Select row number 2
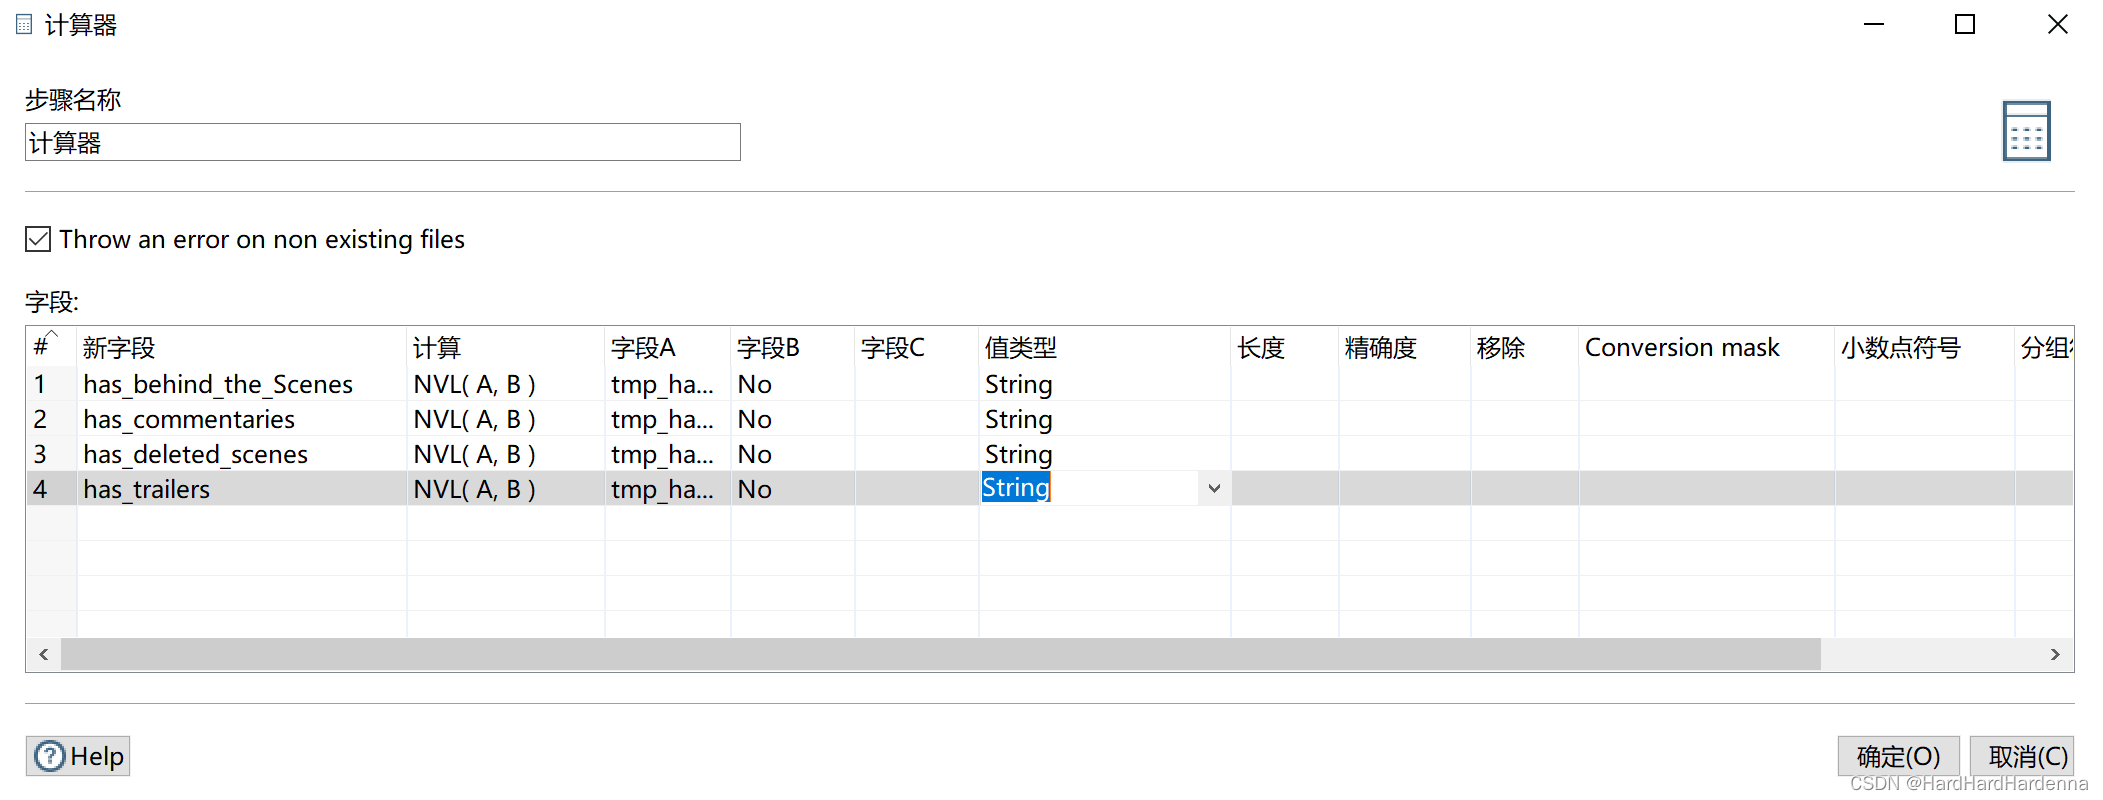2103x800 pixels. point(51,419)
